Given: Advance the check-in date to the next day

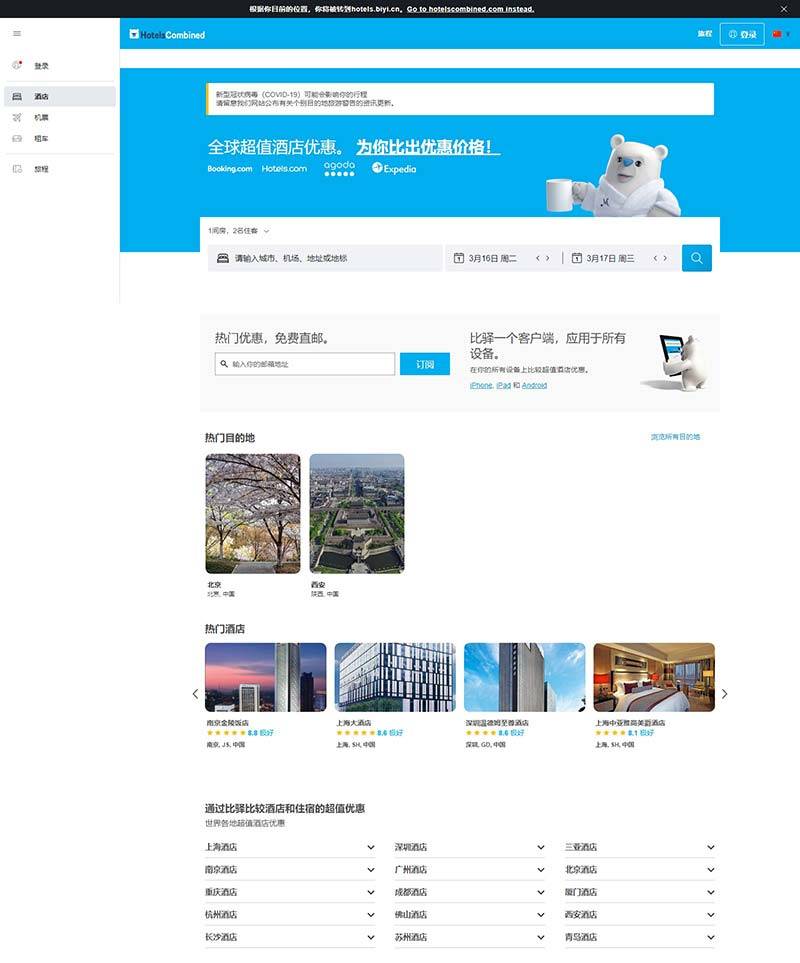Looking at the screenshot, I should (x=548, y=259).
